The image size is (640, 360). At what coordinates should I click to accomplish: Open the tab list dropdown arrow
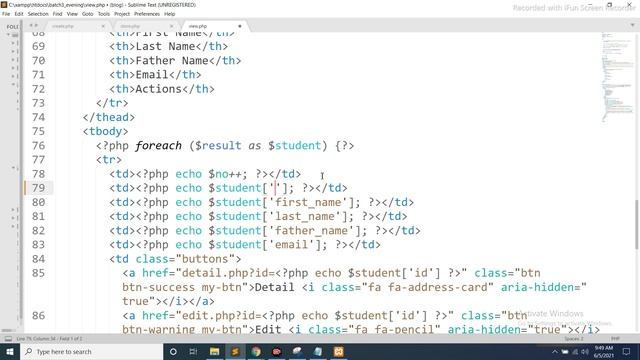[632, 25]
